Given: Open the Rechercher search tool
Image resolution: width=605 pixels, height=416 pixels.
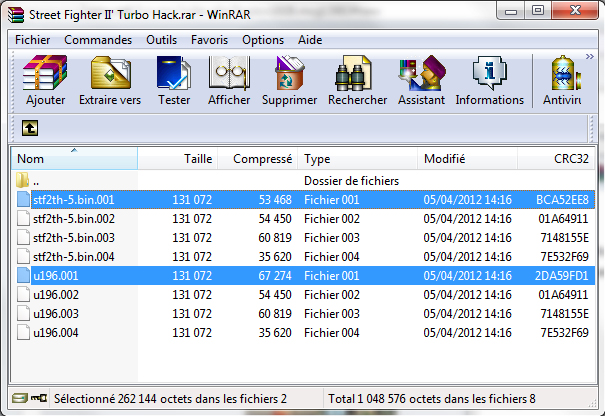Looking at the screenshot, I should coord(357,80).
